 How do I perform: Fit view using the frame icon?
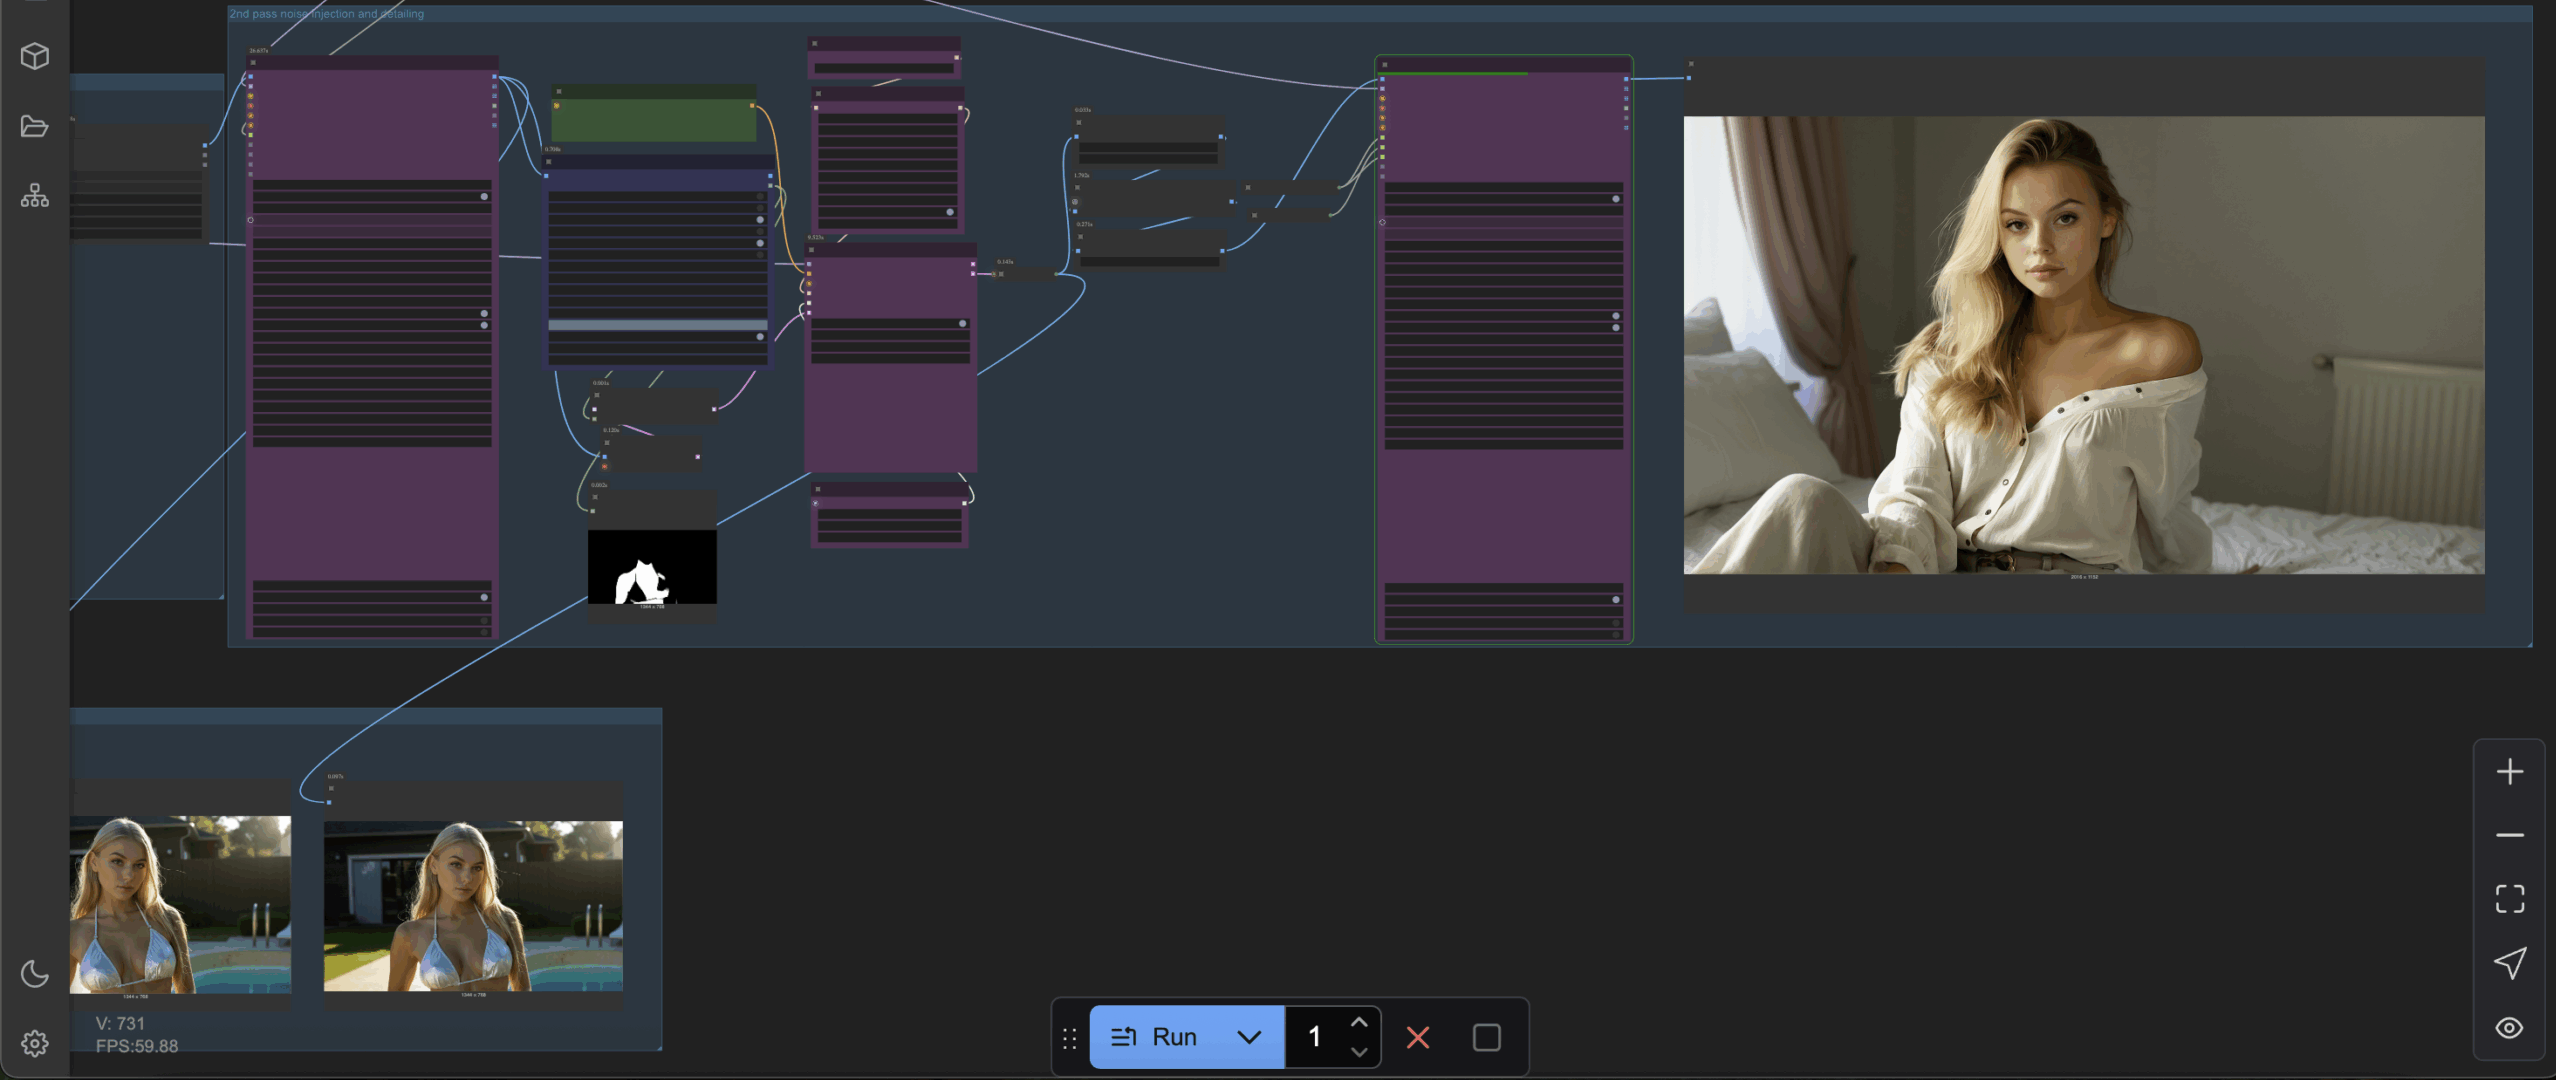point(2509,898)
